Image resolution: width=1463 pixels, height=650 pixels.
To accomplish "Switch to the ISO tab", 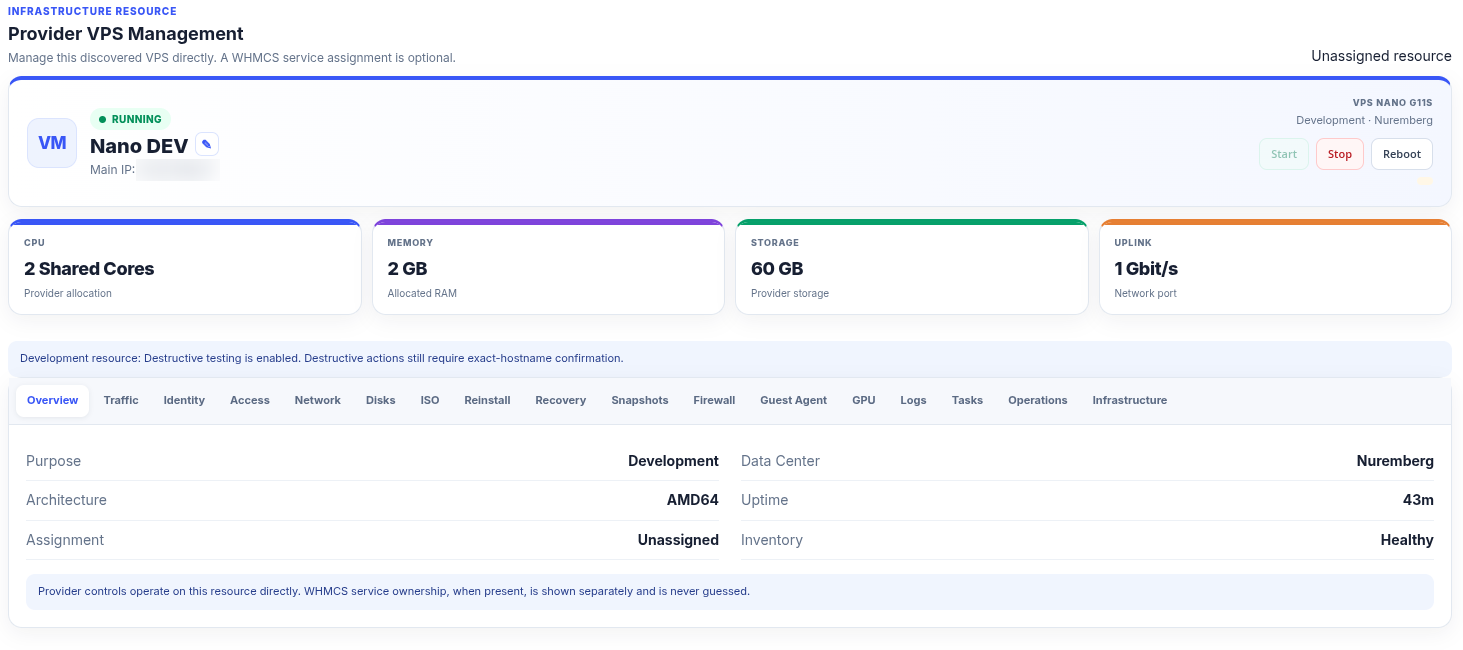I will coord(430,400).
